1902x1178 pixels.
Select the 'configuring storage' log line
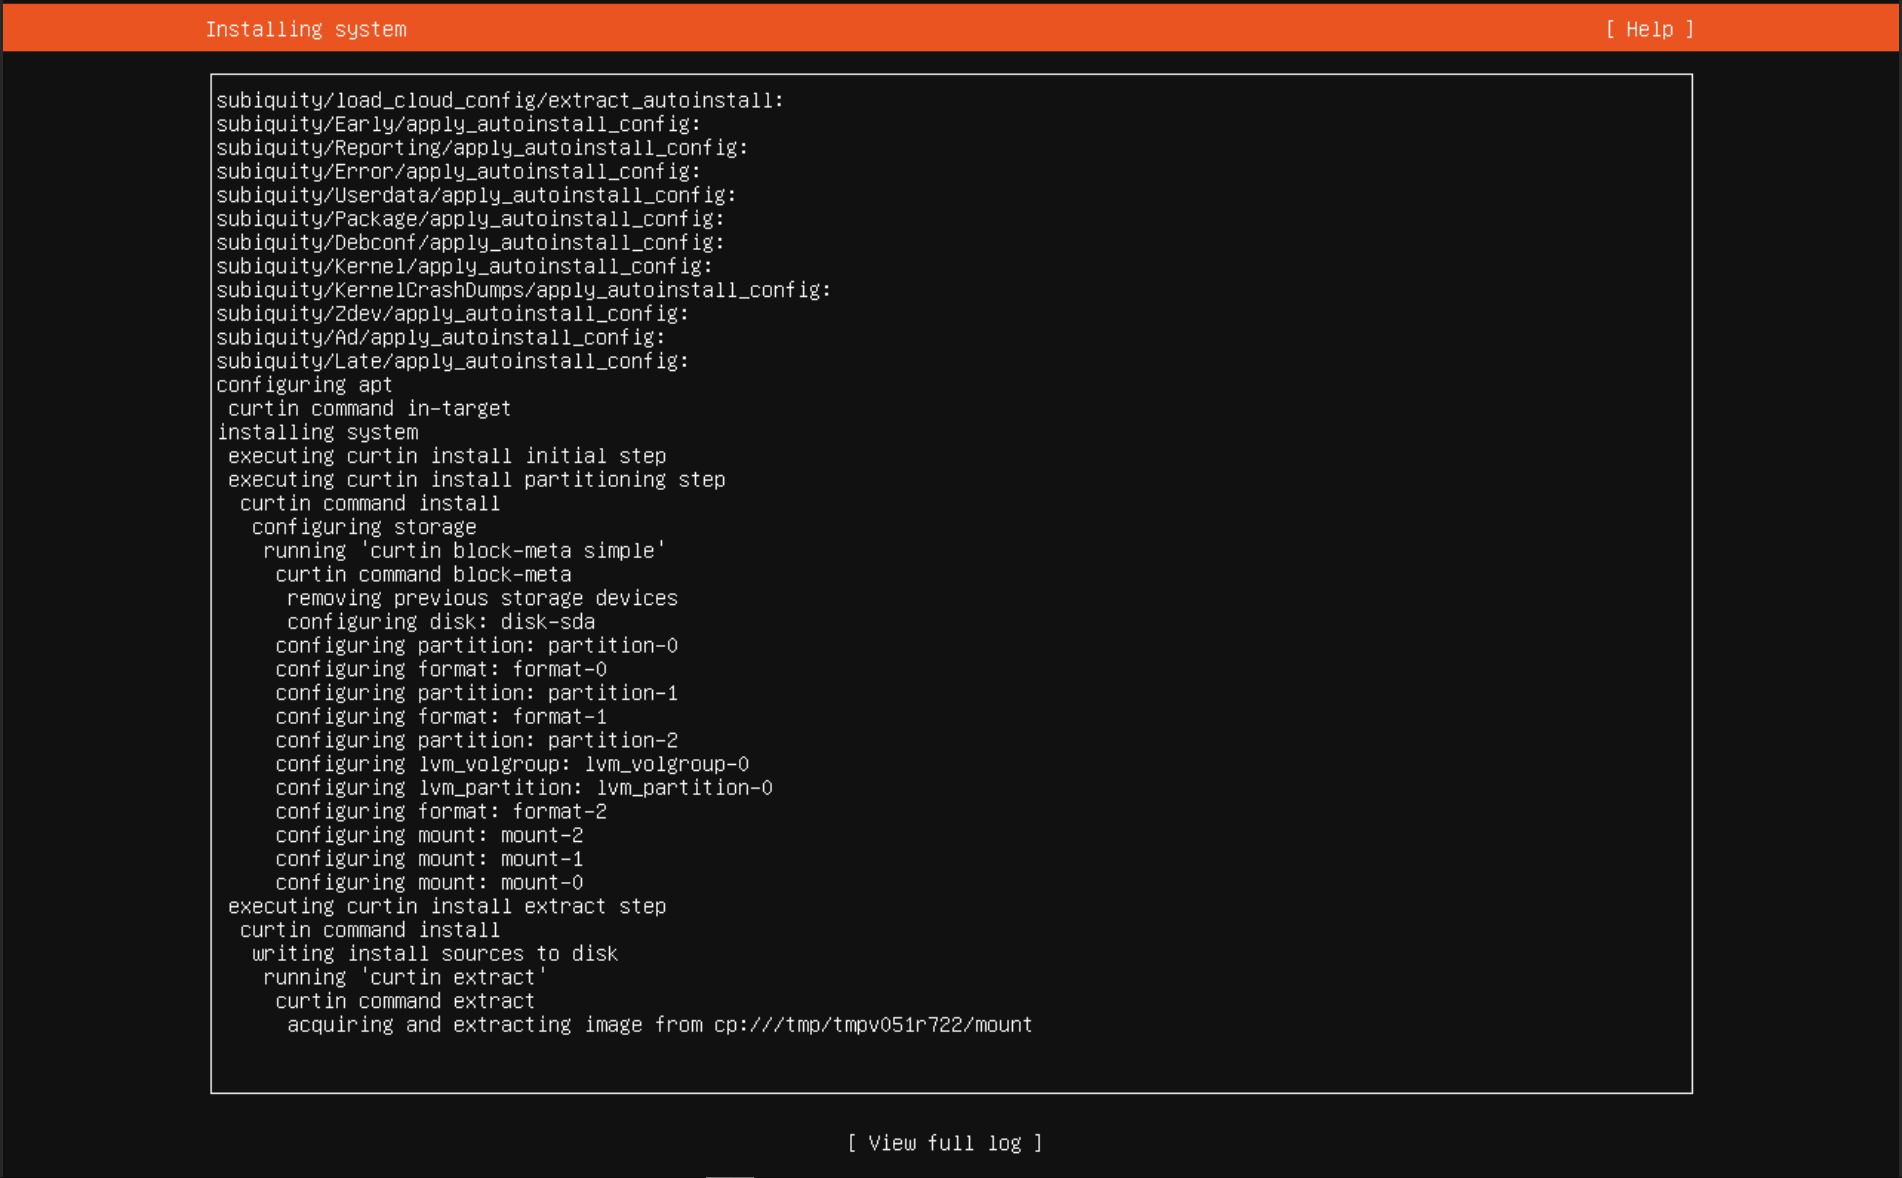364,527
